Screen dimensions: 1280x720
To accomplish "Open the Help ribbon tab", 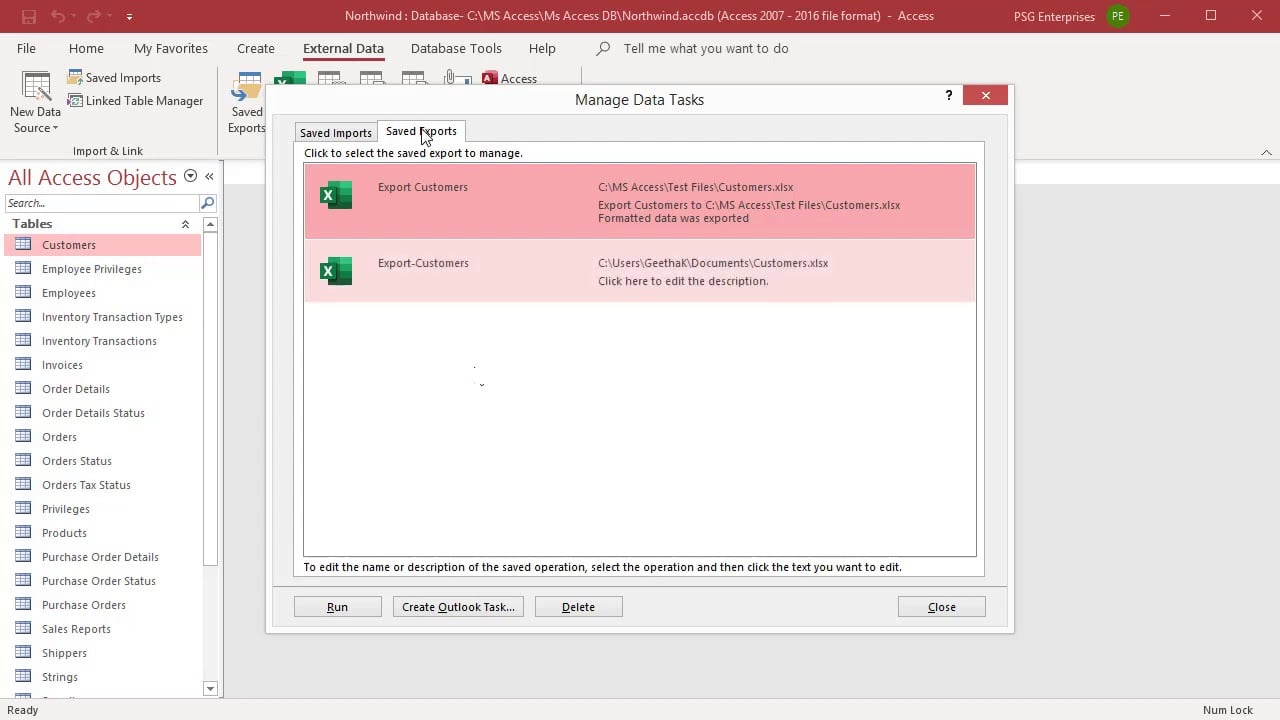I will pyautogui.click(x=542, y=48).
